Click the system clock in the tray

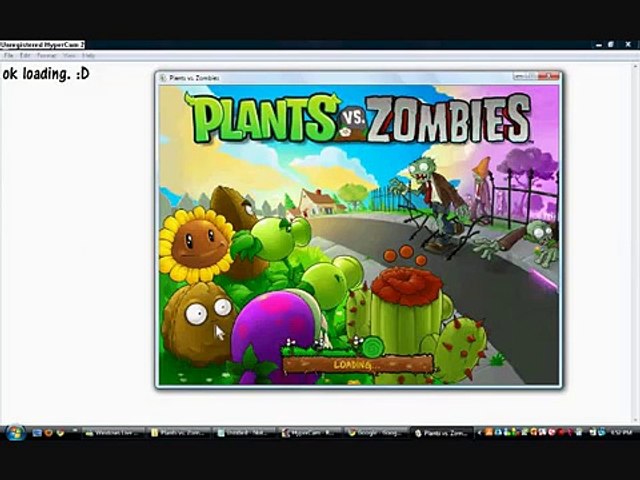coord(622,433)
